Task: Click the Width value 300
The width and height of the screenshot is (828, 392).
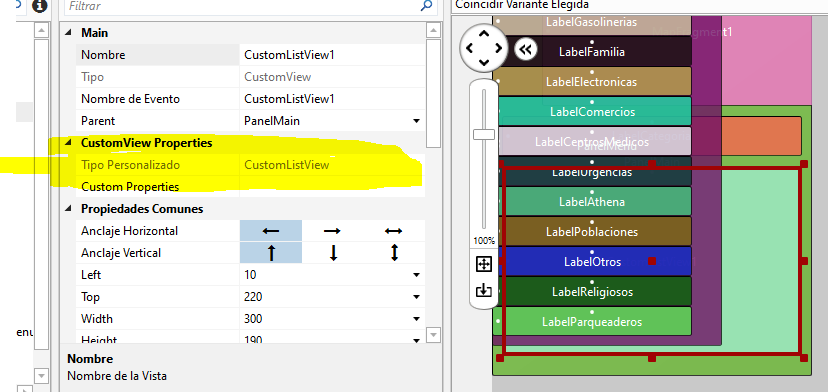Action: 253,319
